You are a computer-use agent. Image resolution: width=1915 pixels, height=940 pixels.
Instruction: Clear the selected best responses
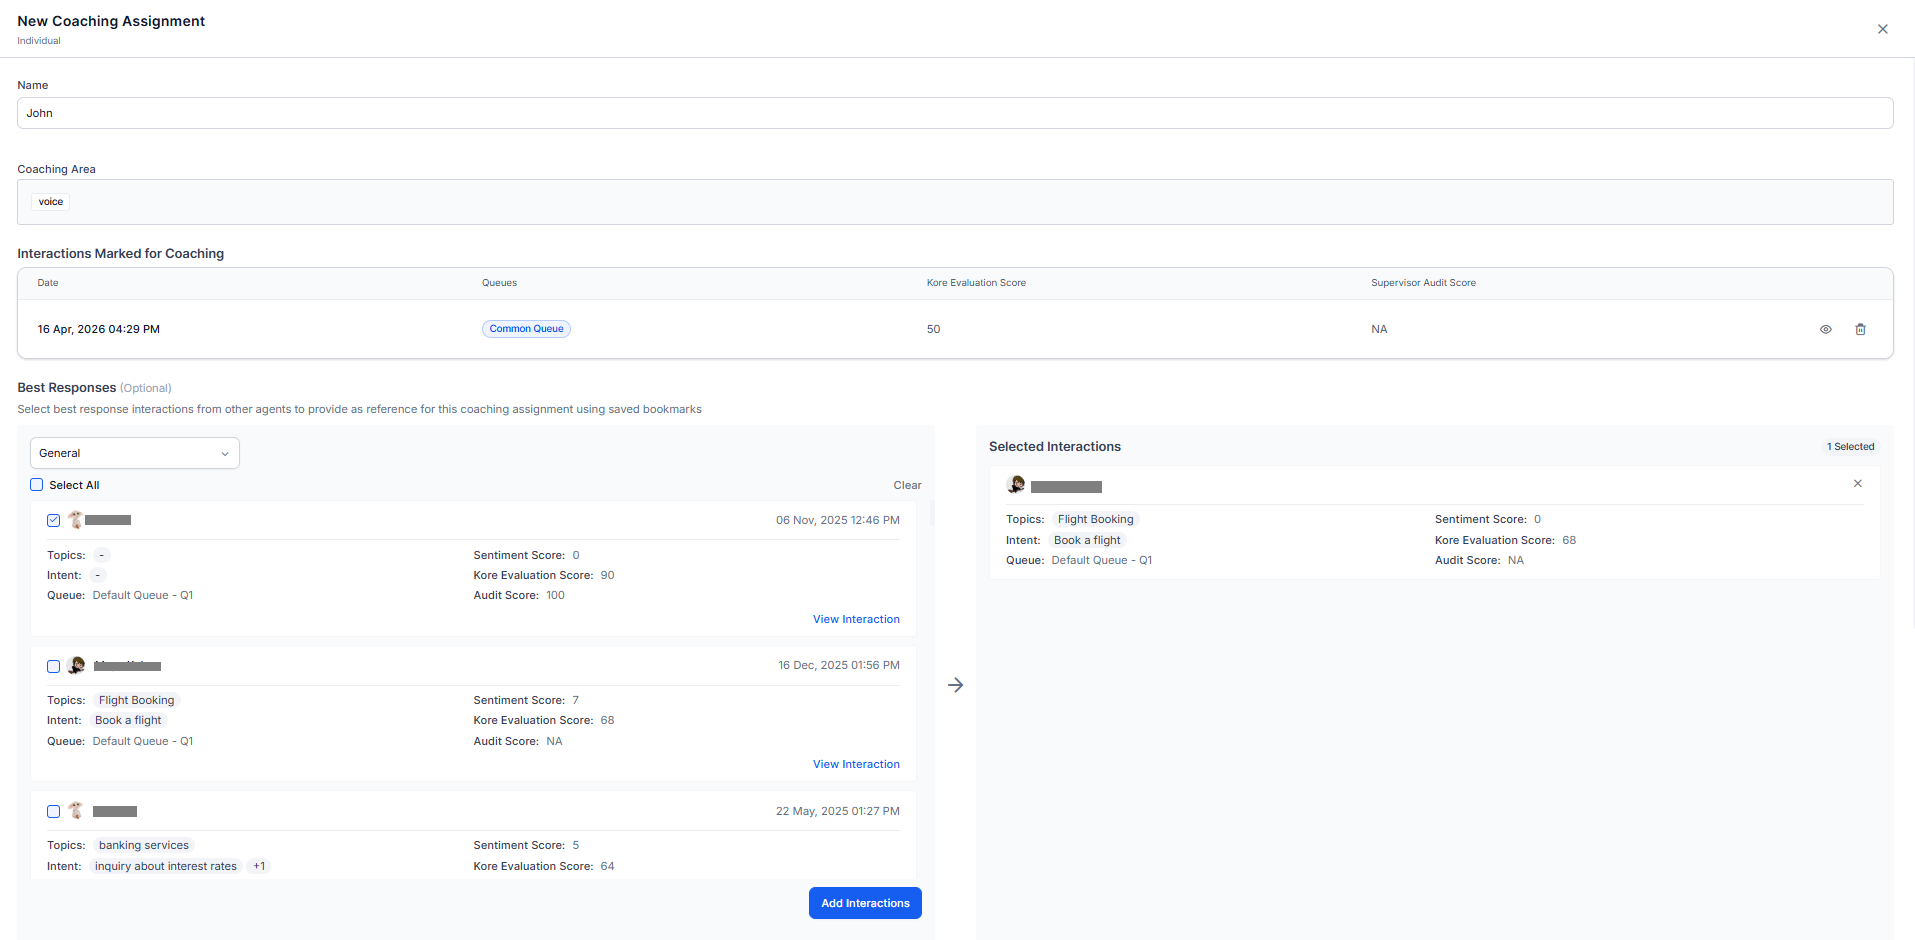[x=907, y=485]
